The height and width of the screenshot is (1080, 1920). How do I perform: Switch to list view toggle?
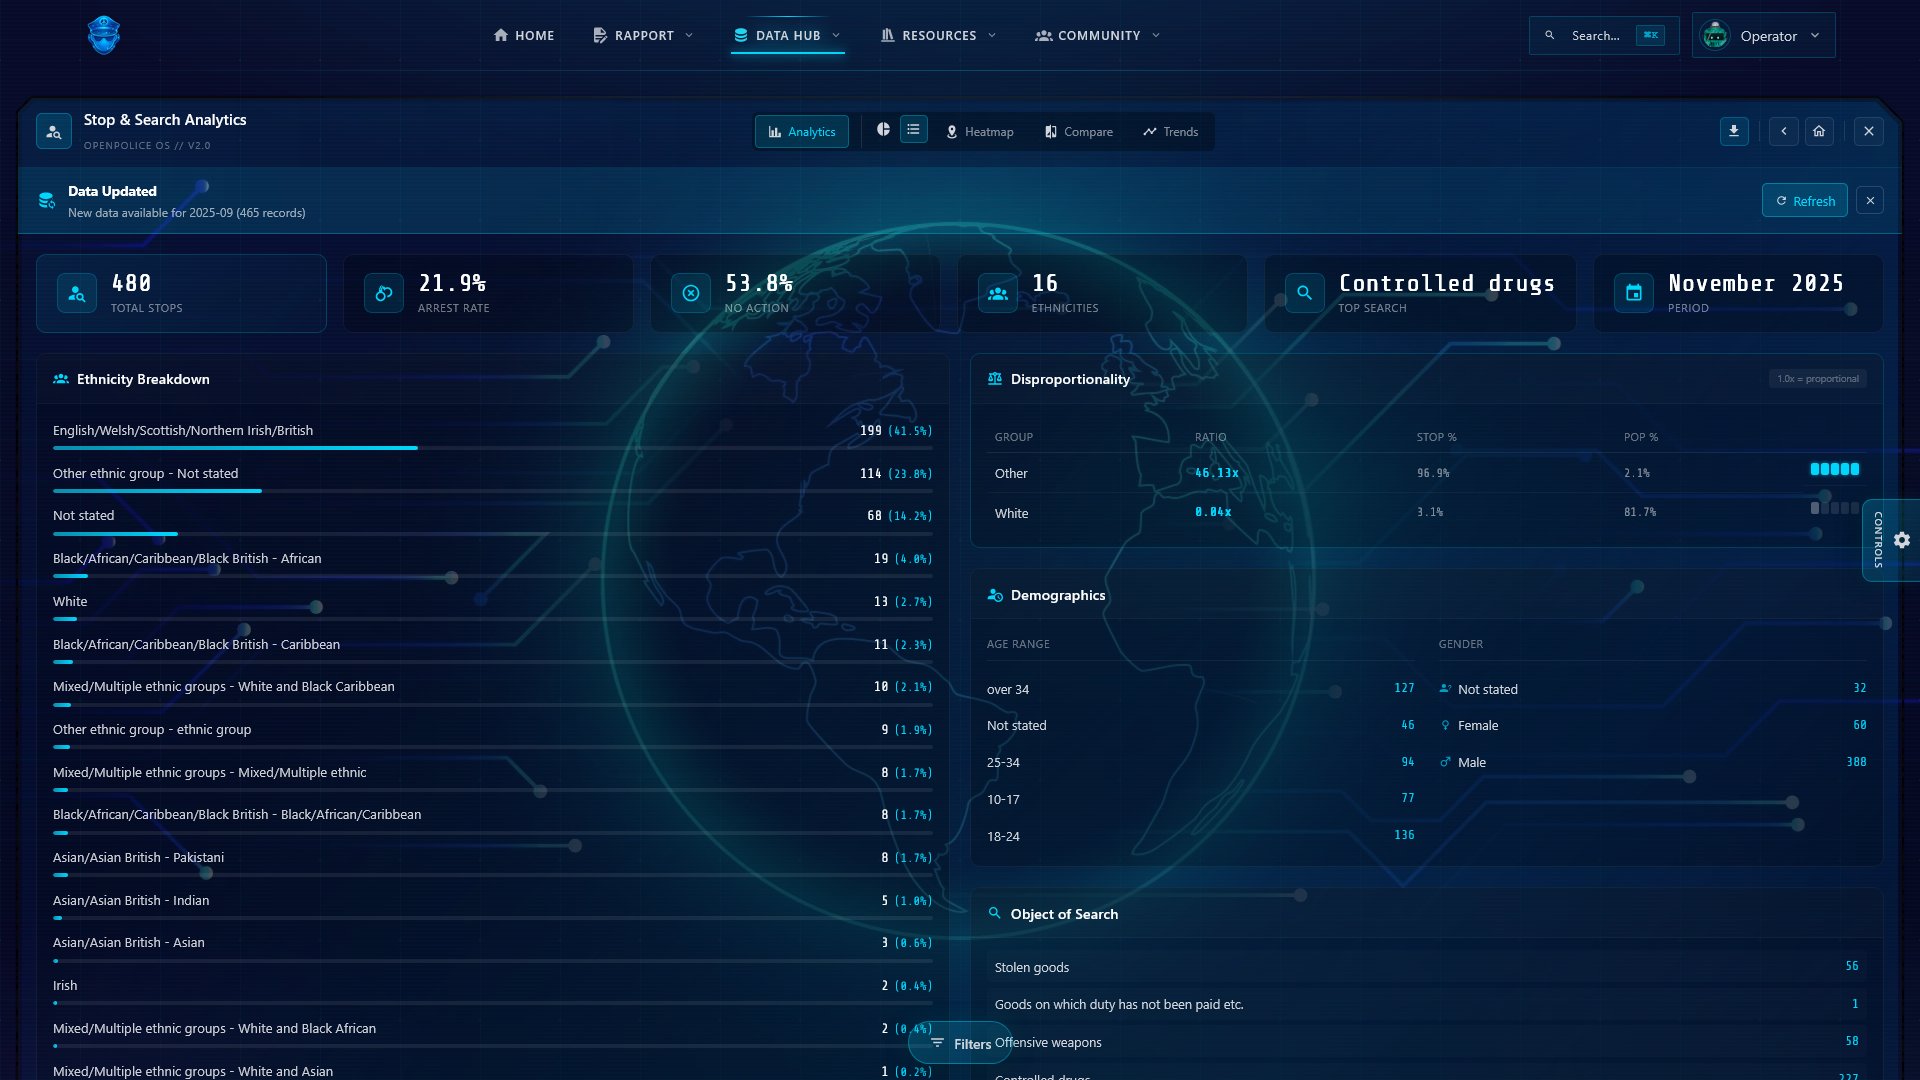[913, 130]
